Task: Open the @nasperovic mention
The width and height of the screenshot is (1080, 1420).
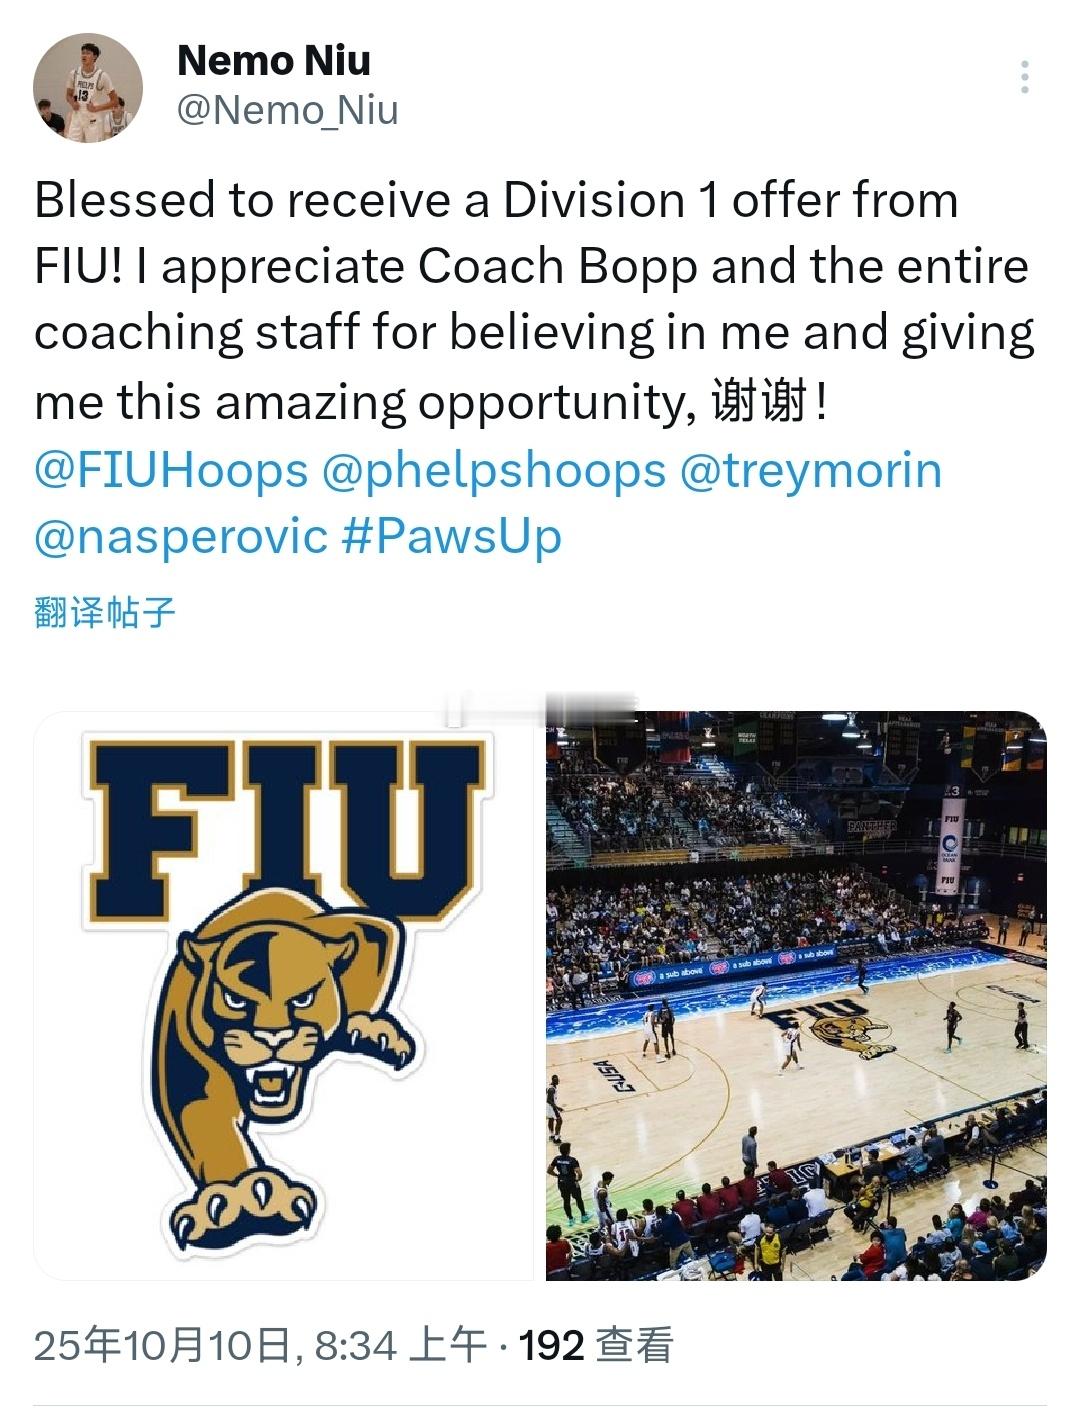Action: (181, 537)
